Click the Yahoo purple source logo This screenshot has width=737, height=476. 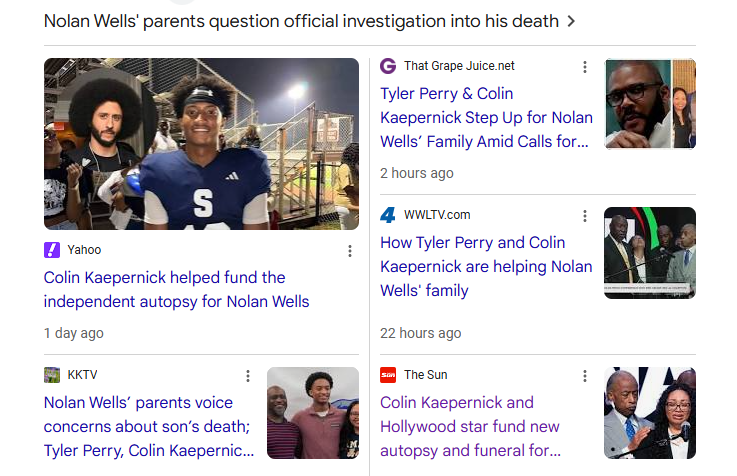point(52,250)
